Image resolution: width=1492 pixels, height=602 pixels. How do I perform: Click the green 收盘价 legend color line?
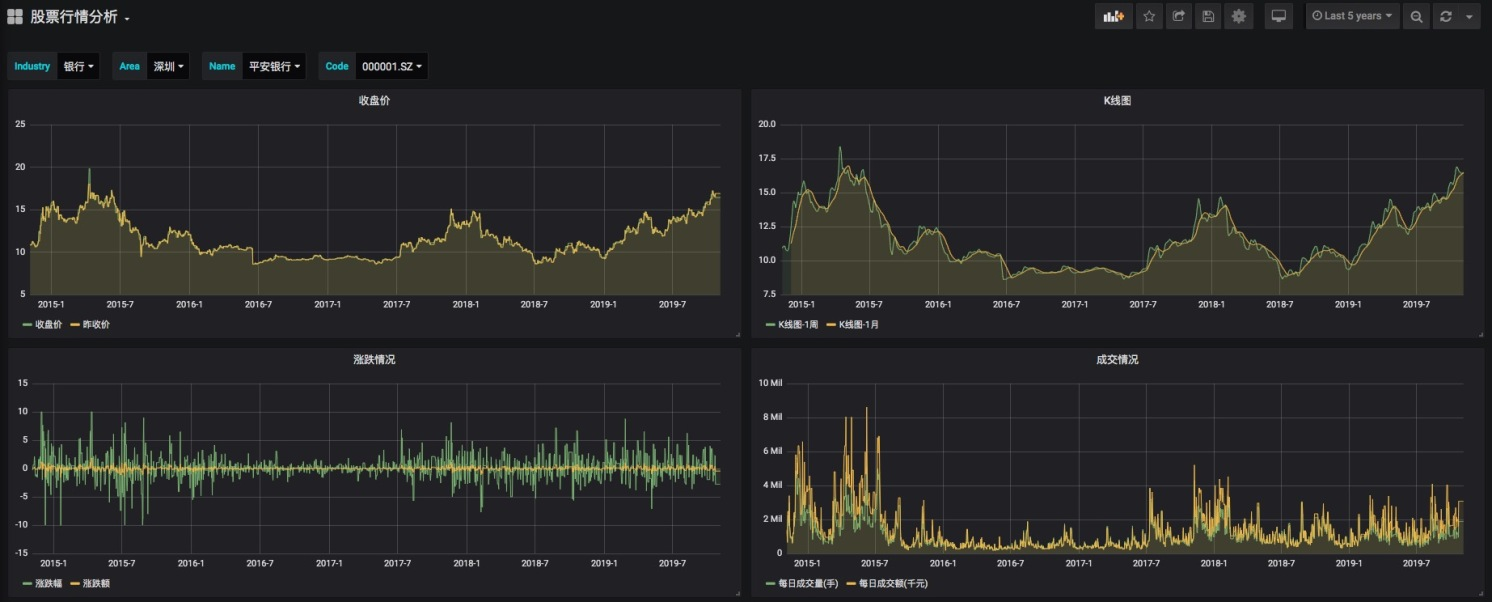coord(27,325)
